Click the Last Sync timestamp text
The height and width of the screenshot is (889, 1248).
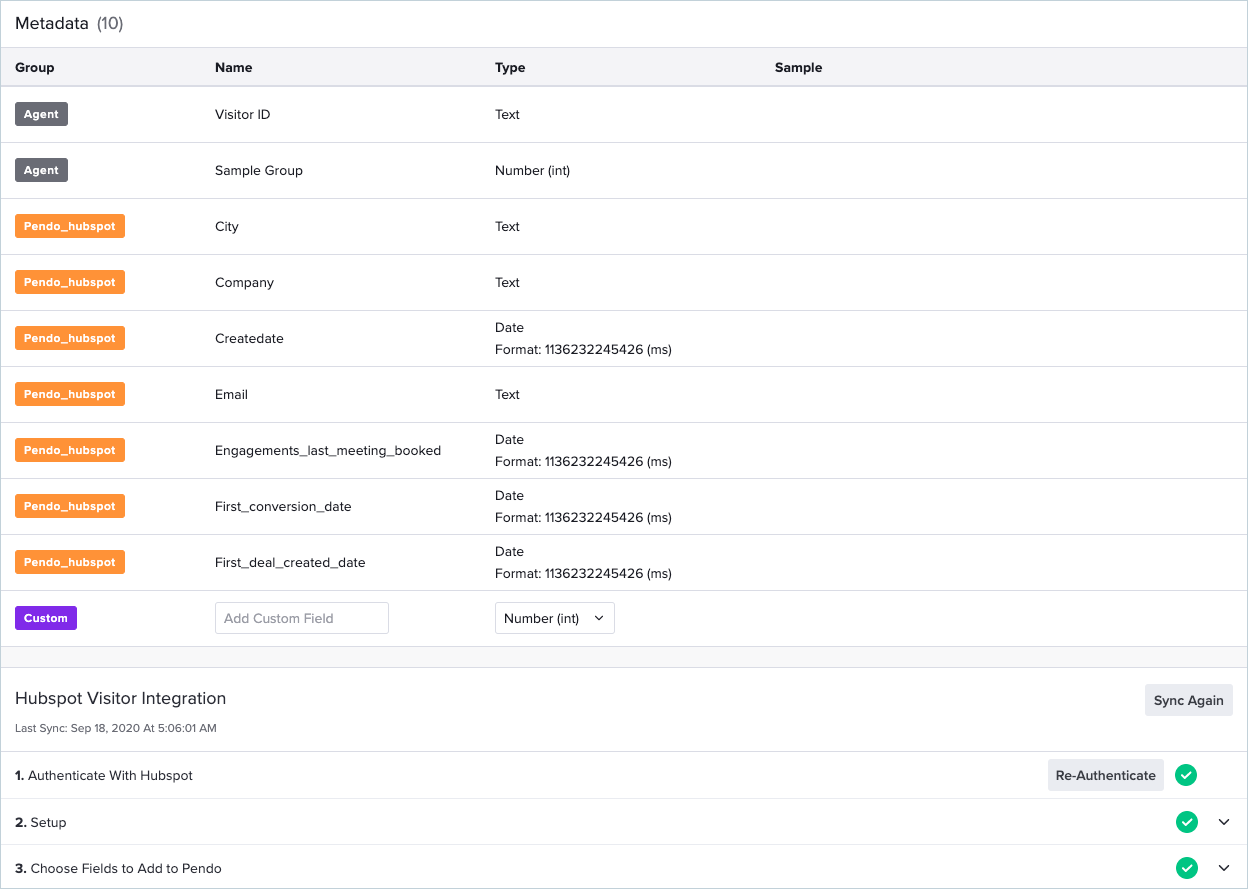click(116, 728)
